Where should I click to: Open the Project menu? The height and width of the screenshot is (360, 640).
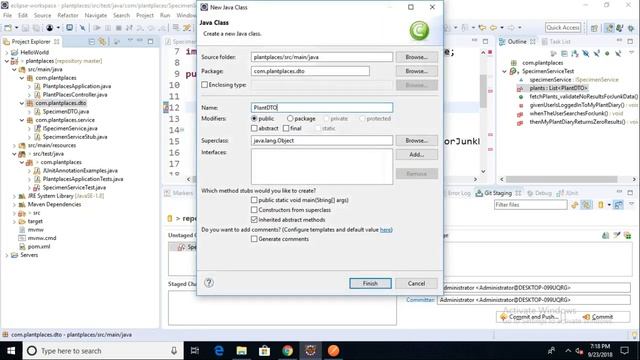145,15
